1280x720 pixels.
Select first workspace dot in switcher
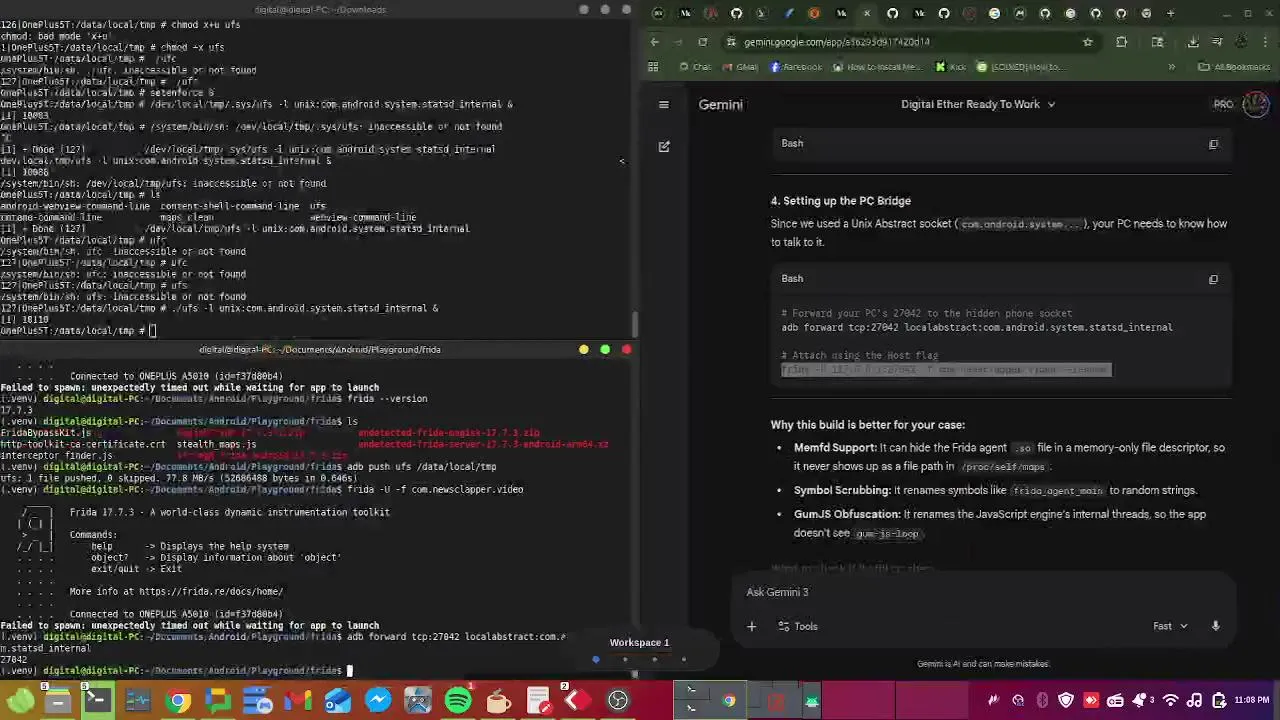click(x=596, y=659)
